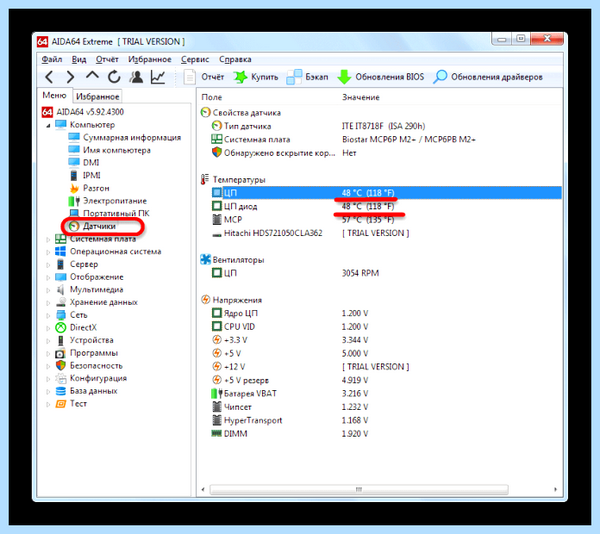Open the graph chart icon in the toolbar

158,77
